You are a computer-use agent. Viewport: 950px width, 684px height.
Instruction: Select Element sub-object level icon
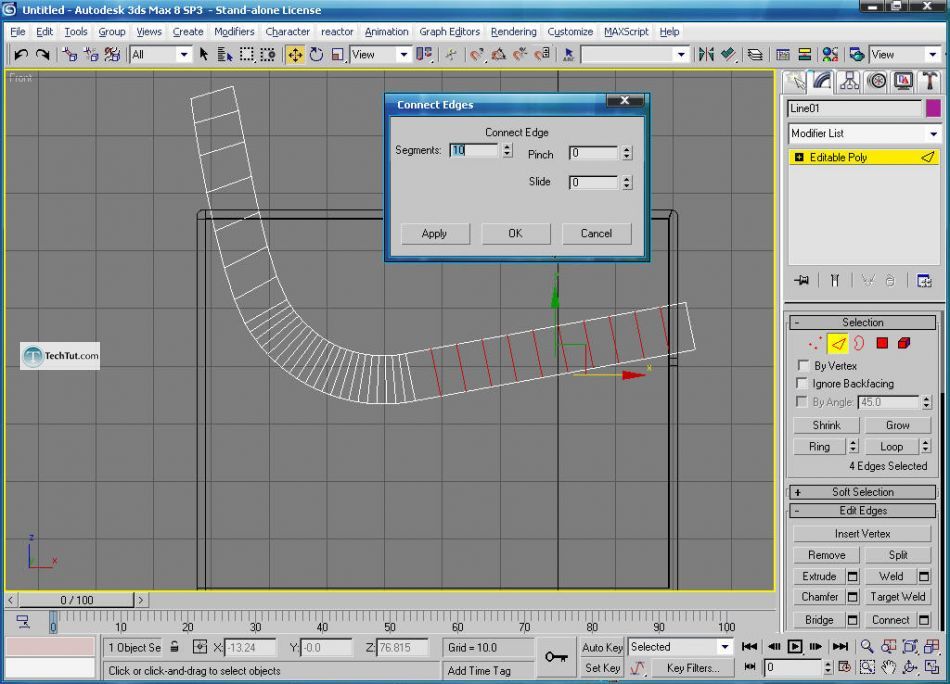click(904, 344)
